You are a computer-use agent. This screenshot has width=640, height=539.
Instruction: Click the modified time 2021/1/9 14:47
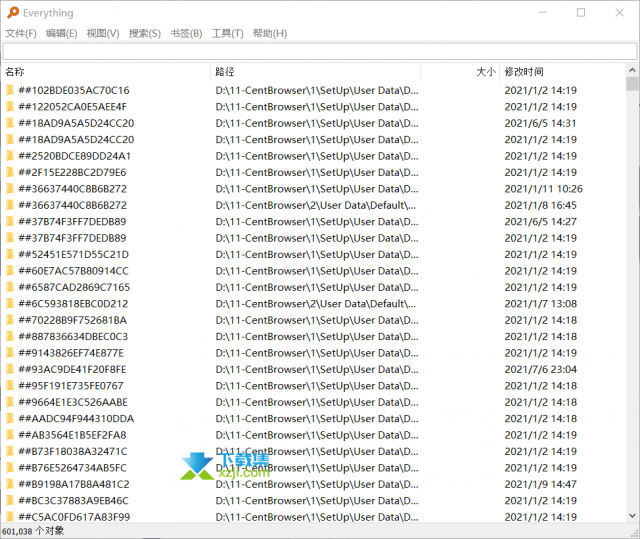tap(540, 484)
